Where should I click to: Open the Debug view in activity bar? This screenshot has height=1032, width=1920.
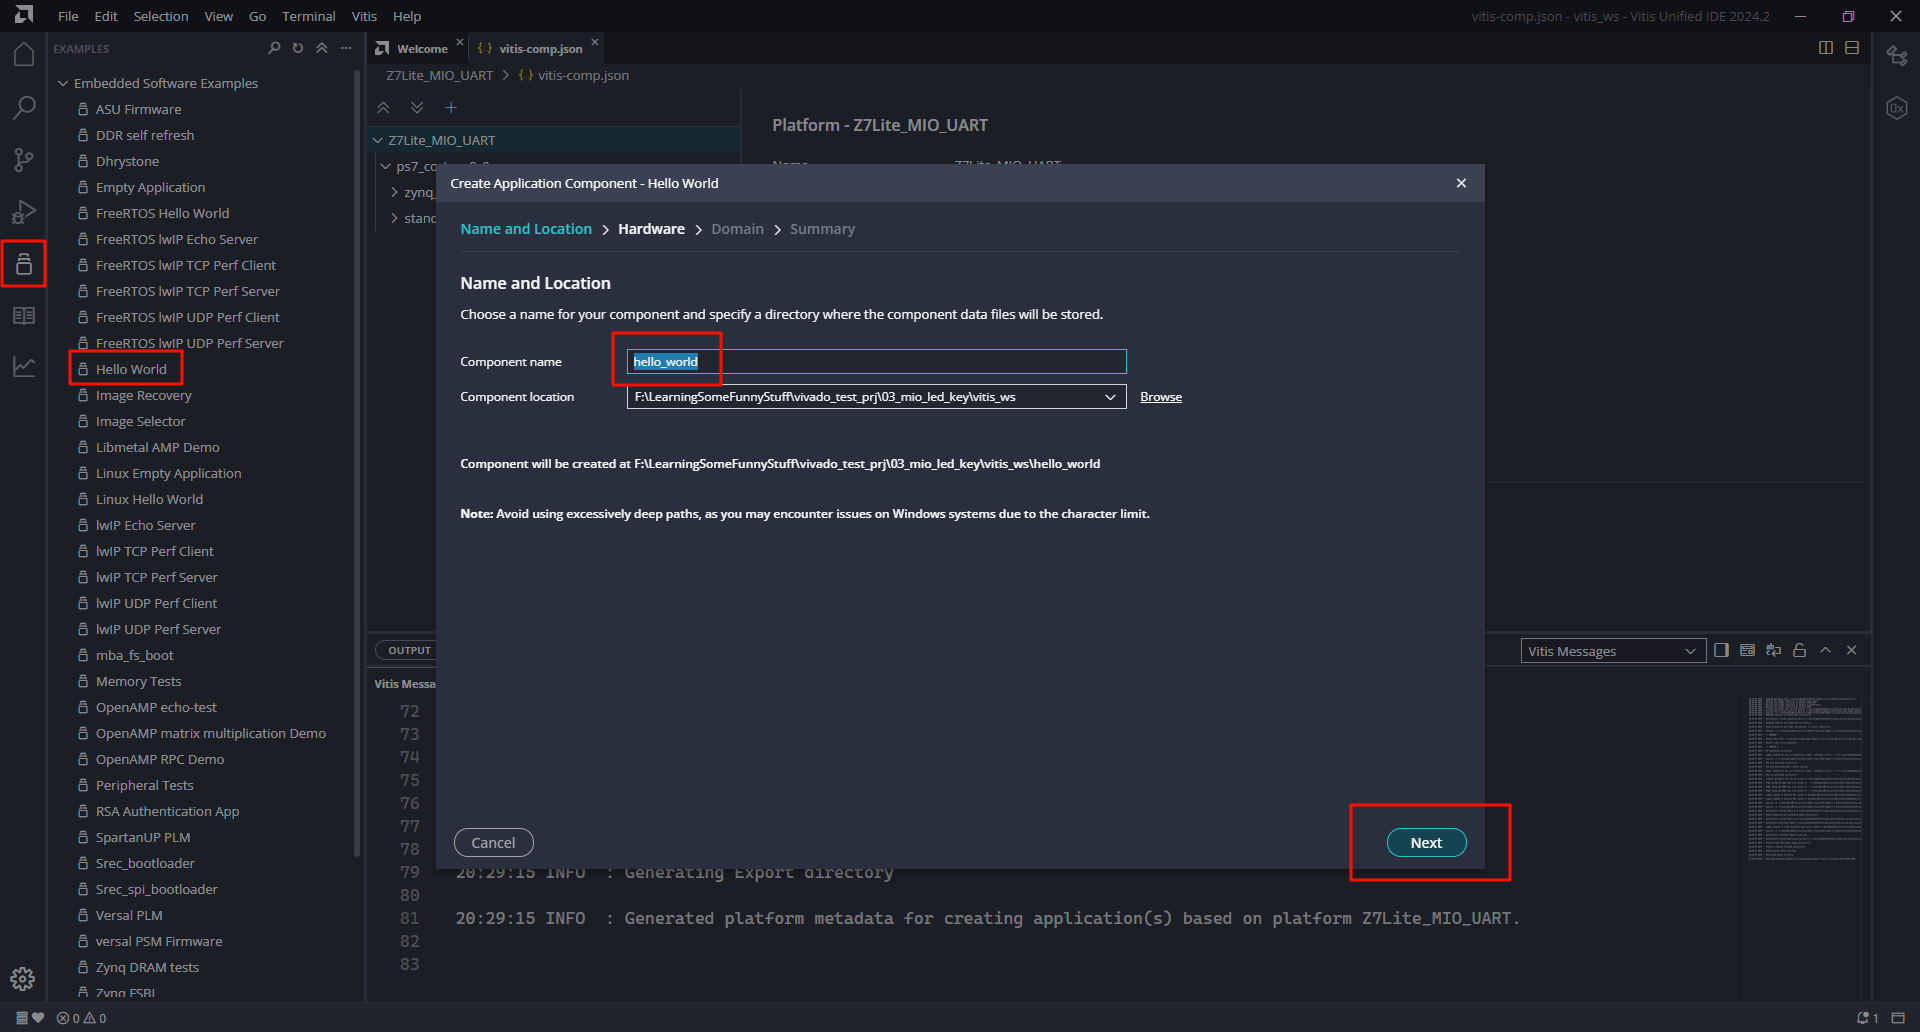pyautogui.click(x=24, y=212)
